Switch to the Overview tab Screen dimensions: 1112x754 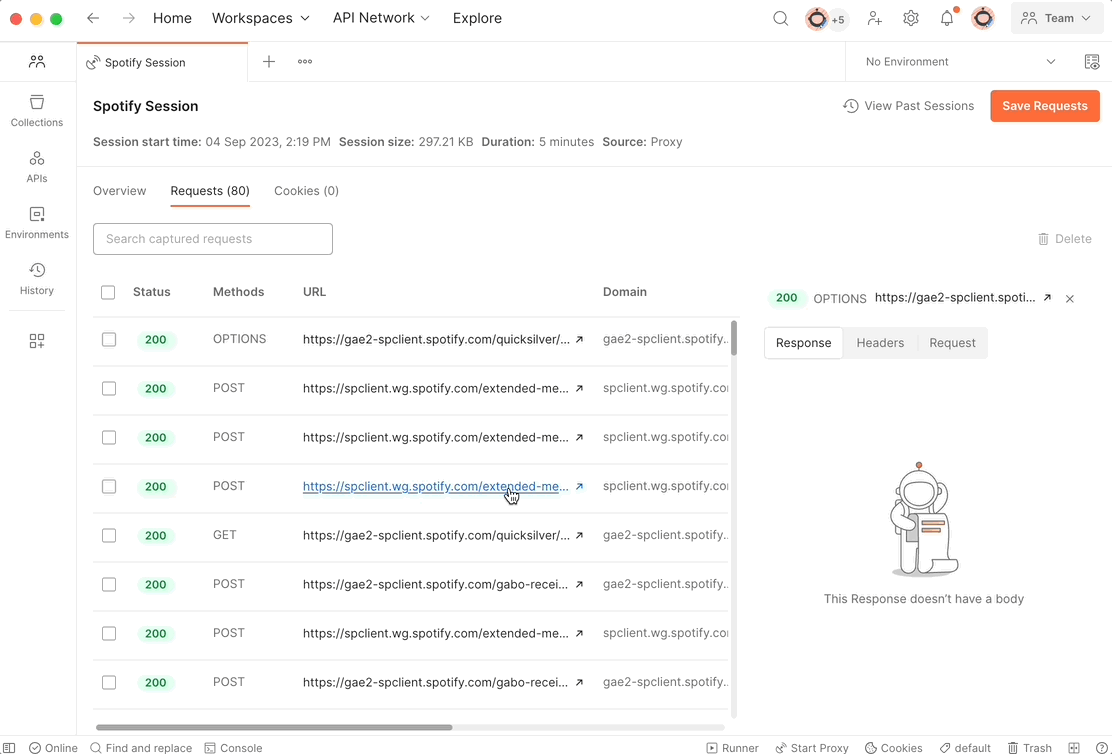click(120, 191)
